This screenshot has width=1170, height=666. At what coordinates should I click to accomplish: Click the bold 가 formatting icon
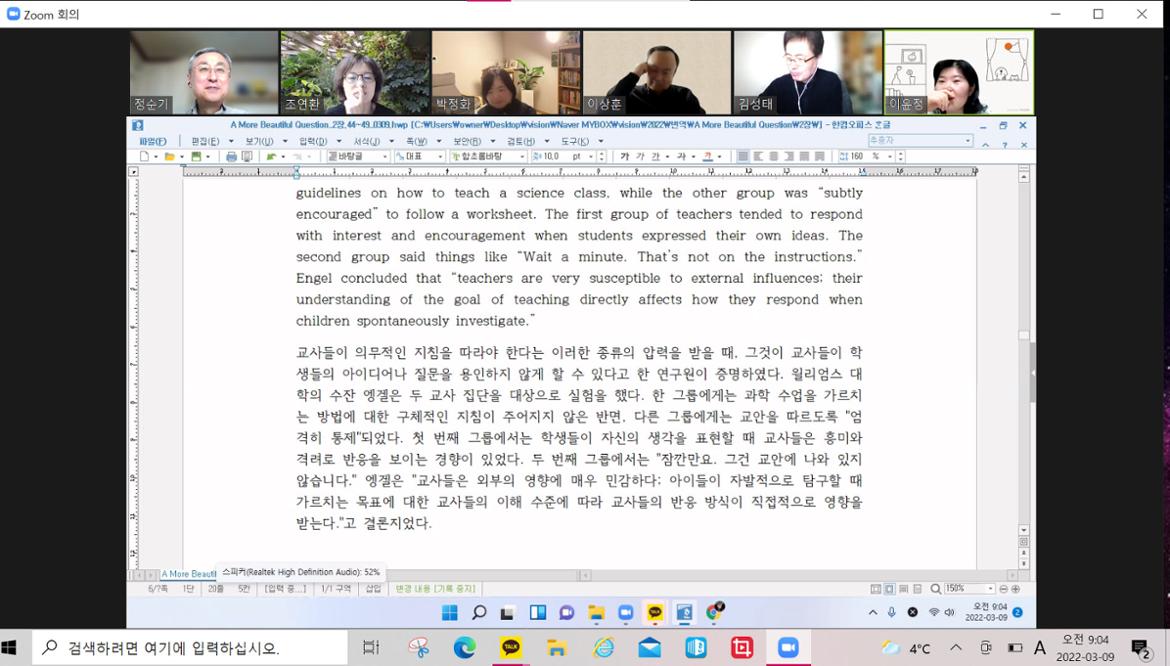pyautogui.click(x=625, y=157)
